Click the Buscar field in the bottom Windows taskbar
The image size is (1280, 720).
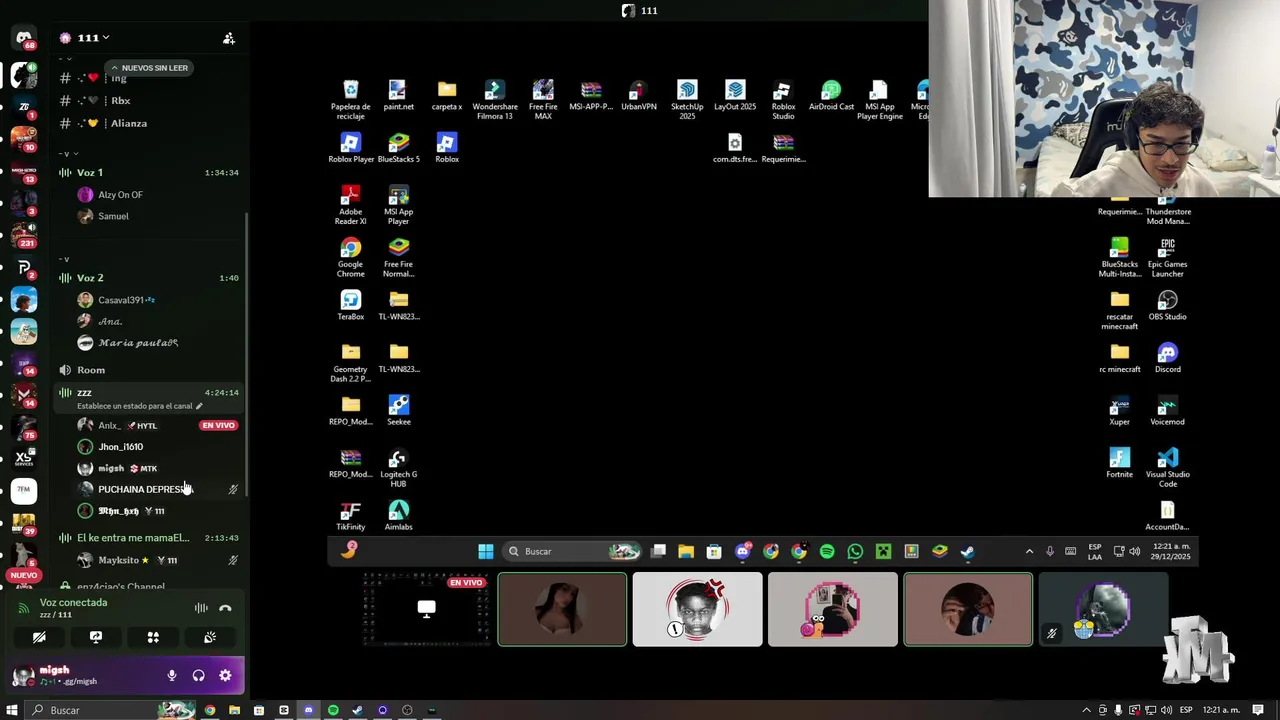[x=109, y=710]
